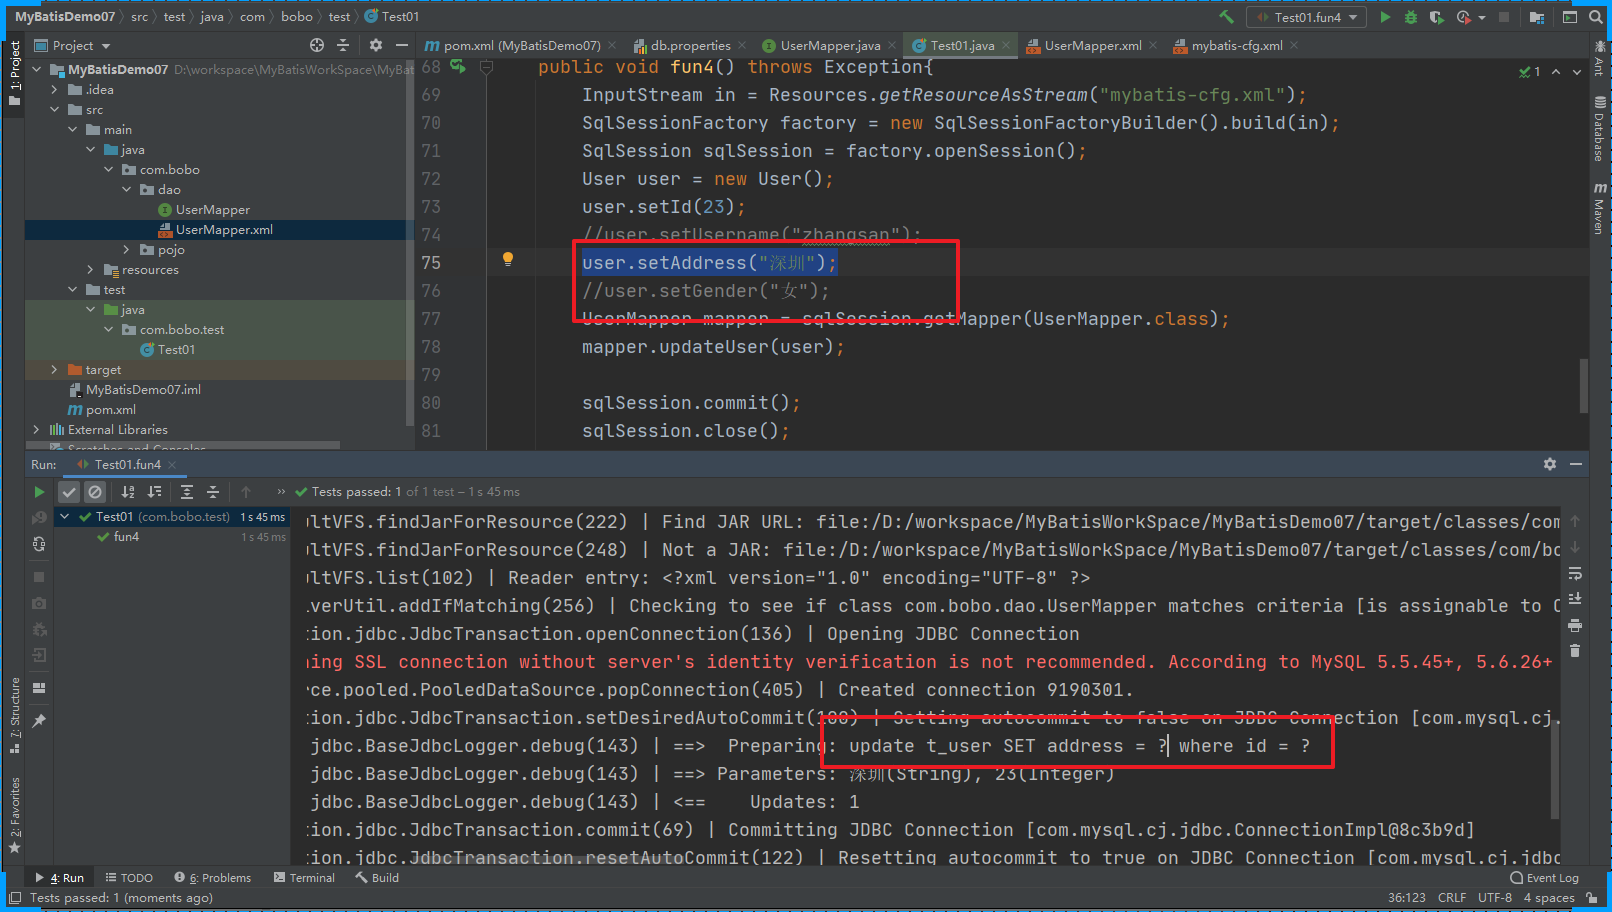Run Test01.fun4 with the green play button
This screenshot has width=1612, height=912.
pos(1385,17)
